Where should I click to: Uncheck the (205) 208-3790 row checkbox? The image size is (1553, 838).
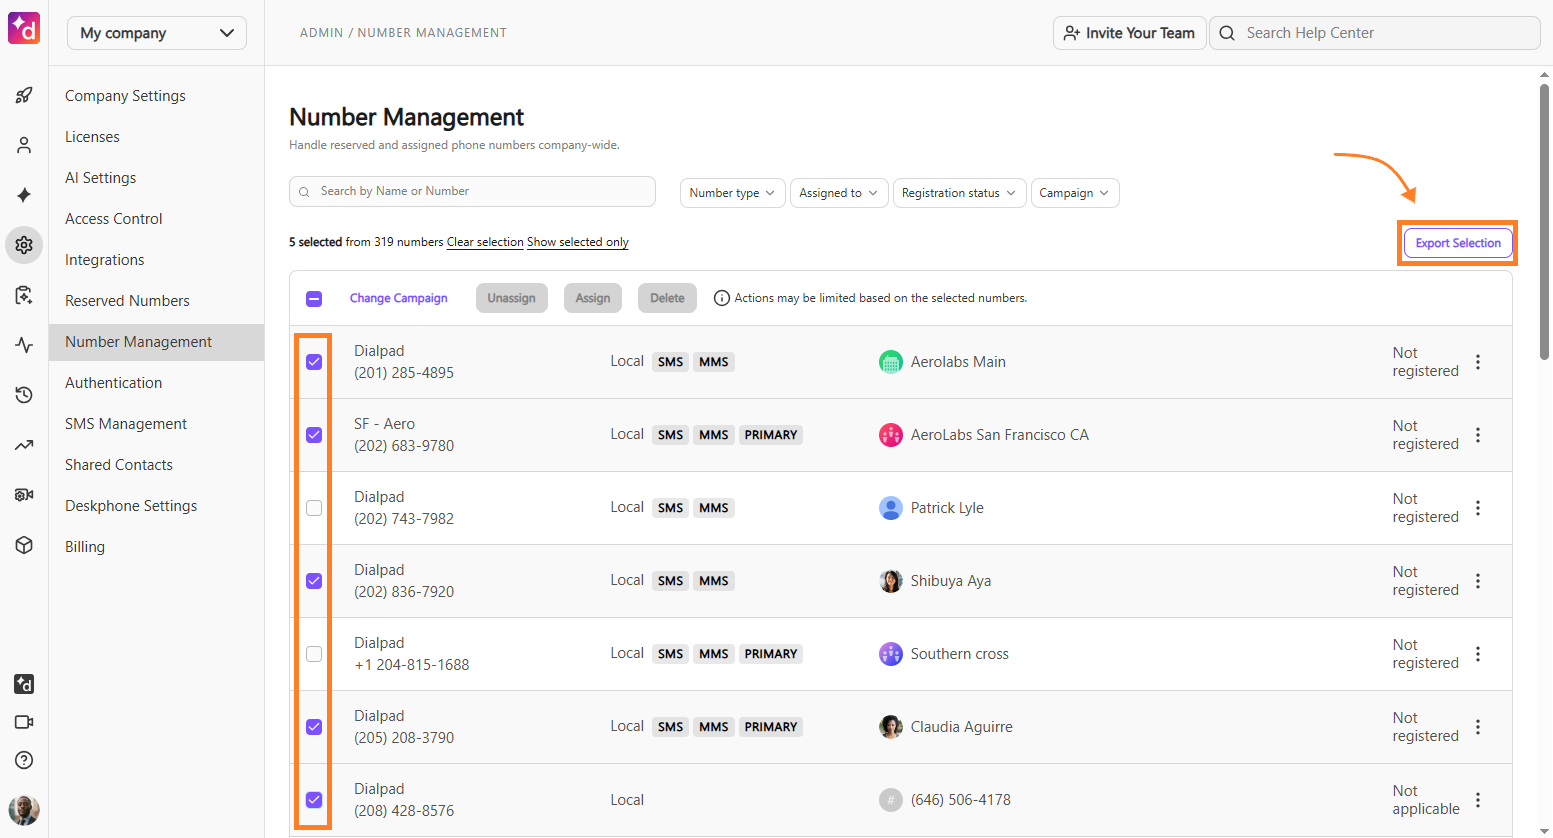(x=314, y=727)
